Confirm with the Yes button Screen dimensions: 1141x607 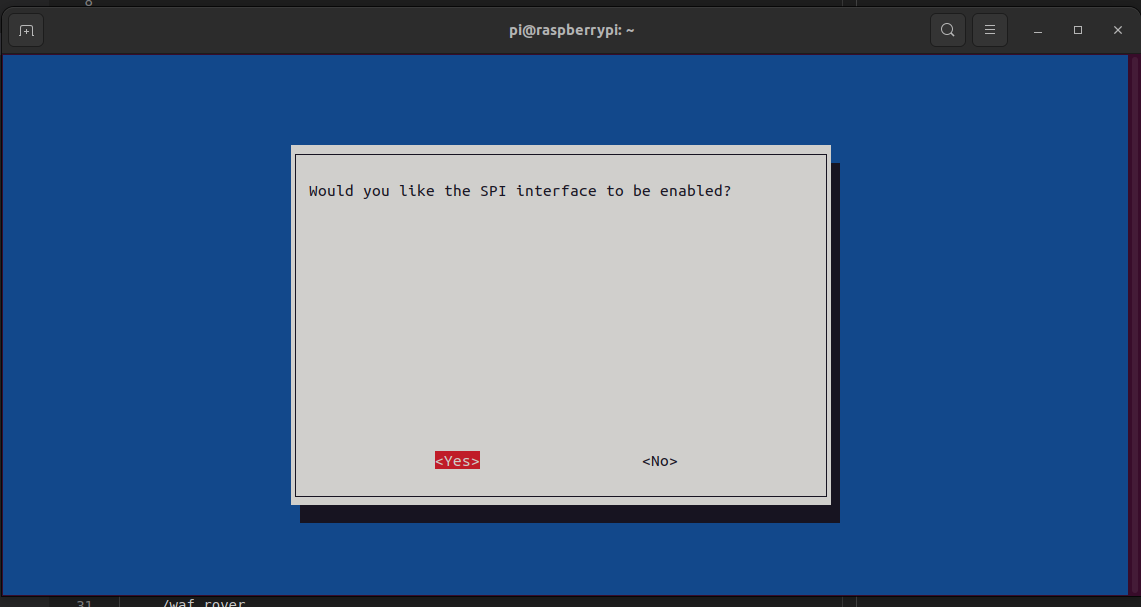click(x=457, y=461)
